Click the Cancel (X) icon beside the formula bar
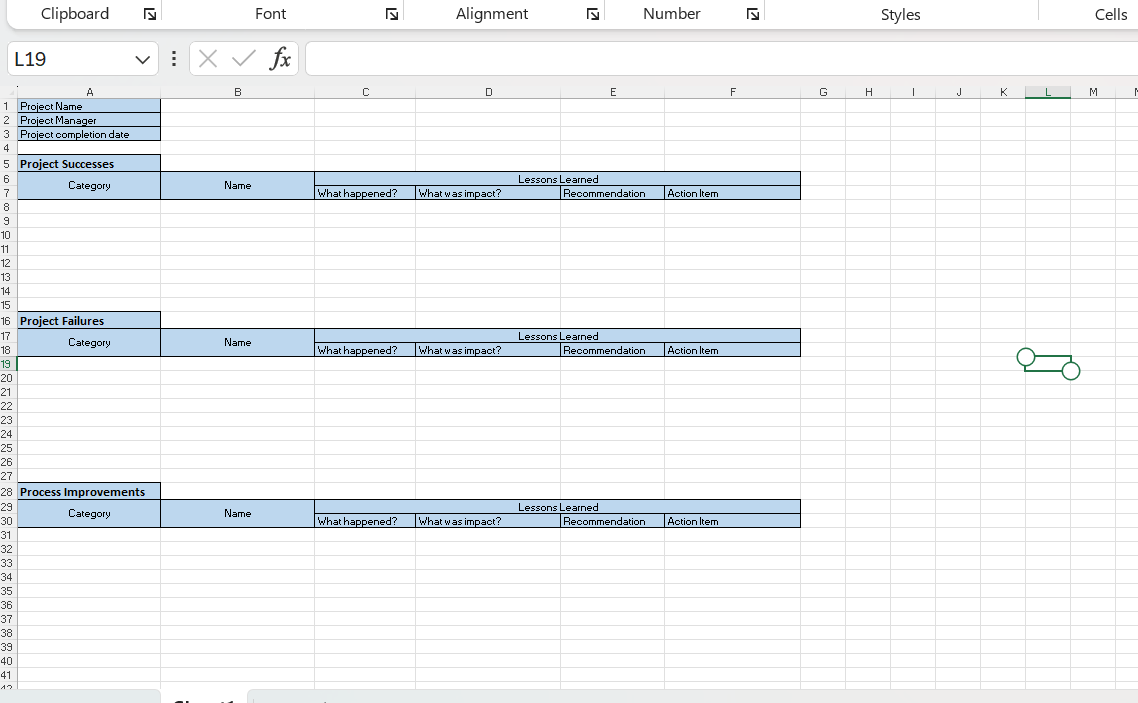 tap(208, 58)
